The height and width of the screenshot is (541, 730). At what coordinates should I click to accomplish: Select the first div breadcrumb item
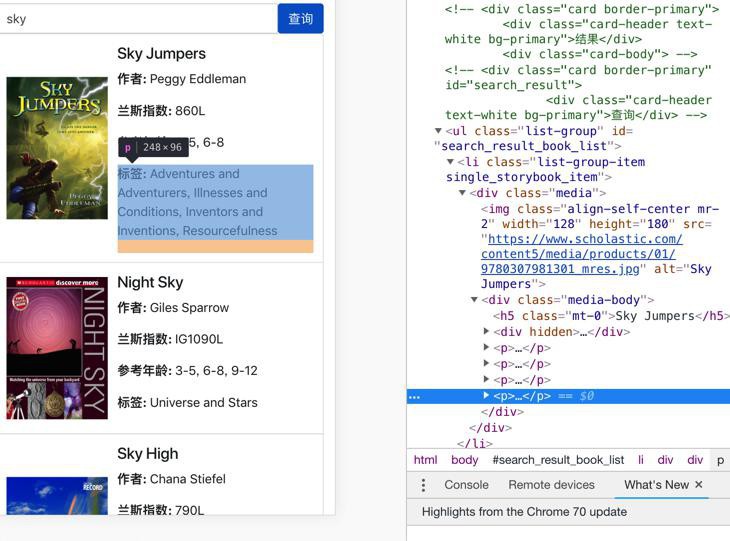(665, 460)
